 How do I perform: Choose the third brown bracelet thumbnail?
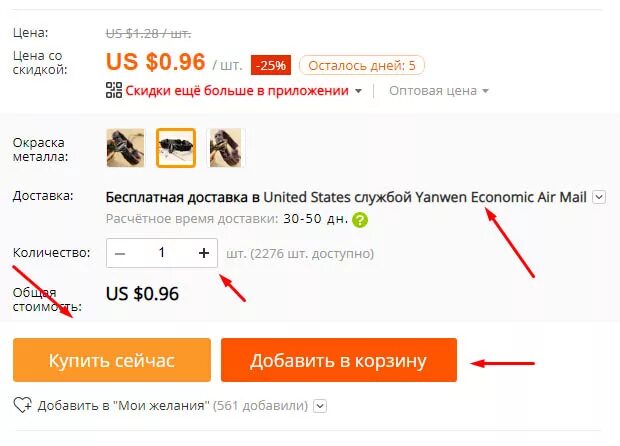[x=225, y=148]
